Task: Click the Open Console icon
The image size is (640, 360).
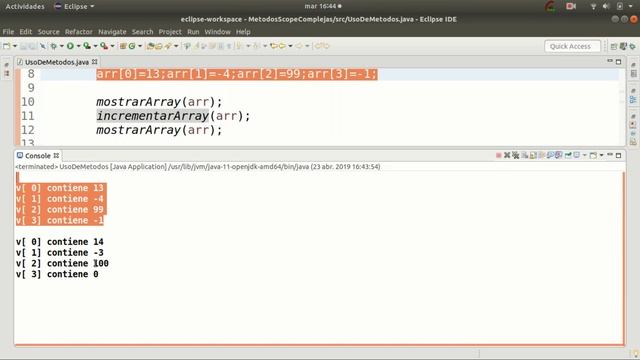Action: pyautogui.click(x=593, y=156)
